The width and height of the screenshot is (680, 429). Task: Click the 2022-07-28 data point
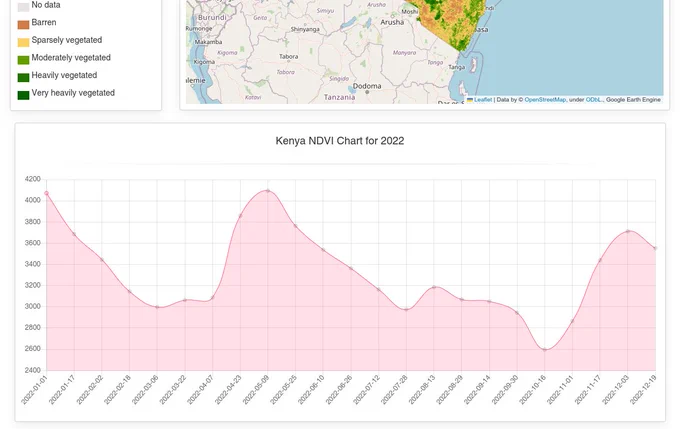pos(406,310)
